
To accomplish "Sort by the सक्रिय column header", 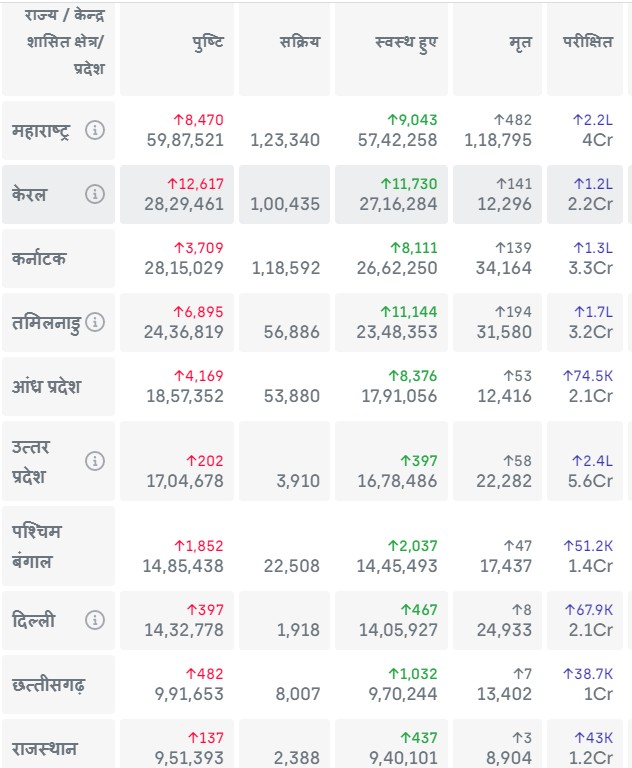I will (x=300, y=43).
